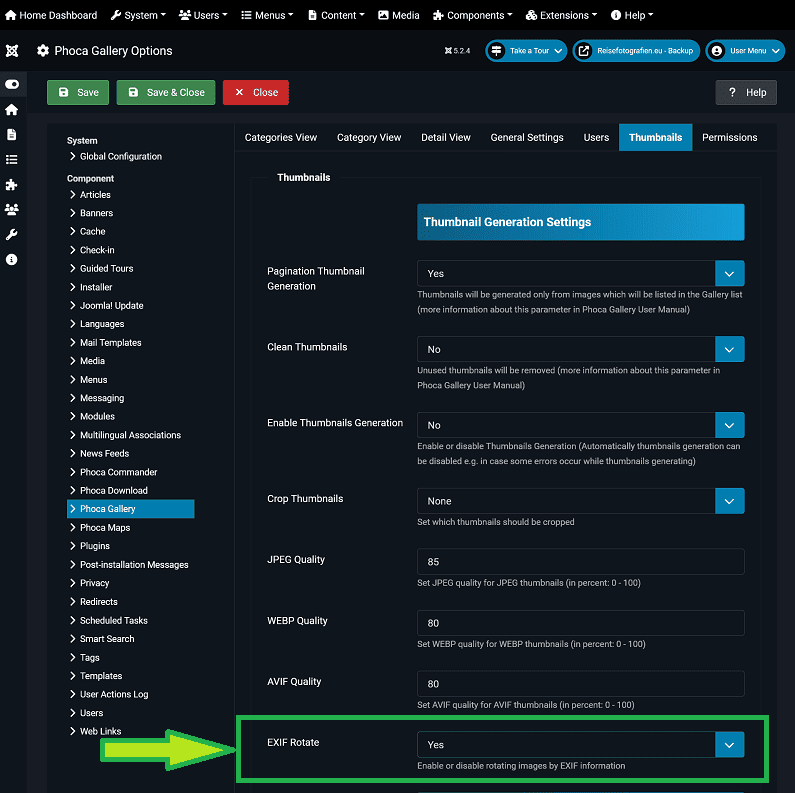Open the EXIF Rotate dropdown
795x793 pixels.
[x=580, y=745]
